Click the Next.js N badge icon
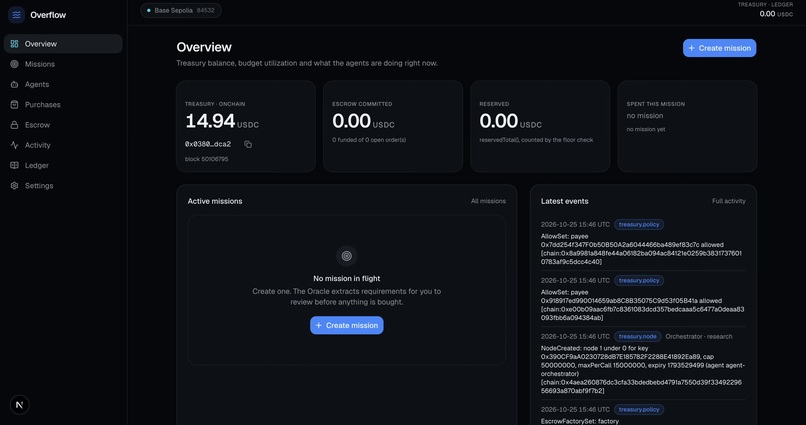Screen dimensions: 806x425 20,405
